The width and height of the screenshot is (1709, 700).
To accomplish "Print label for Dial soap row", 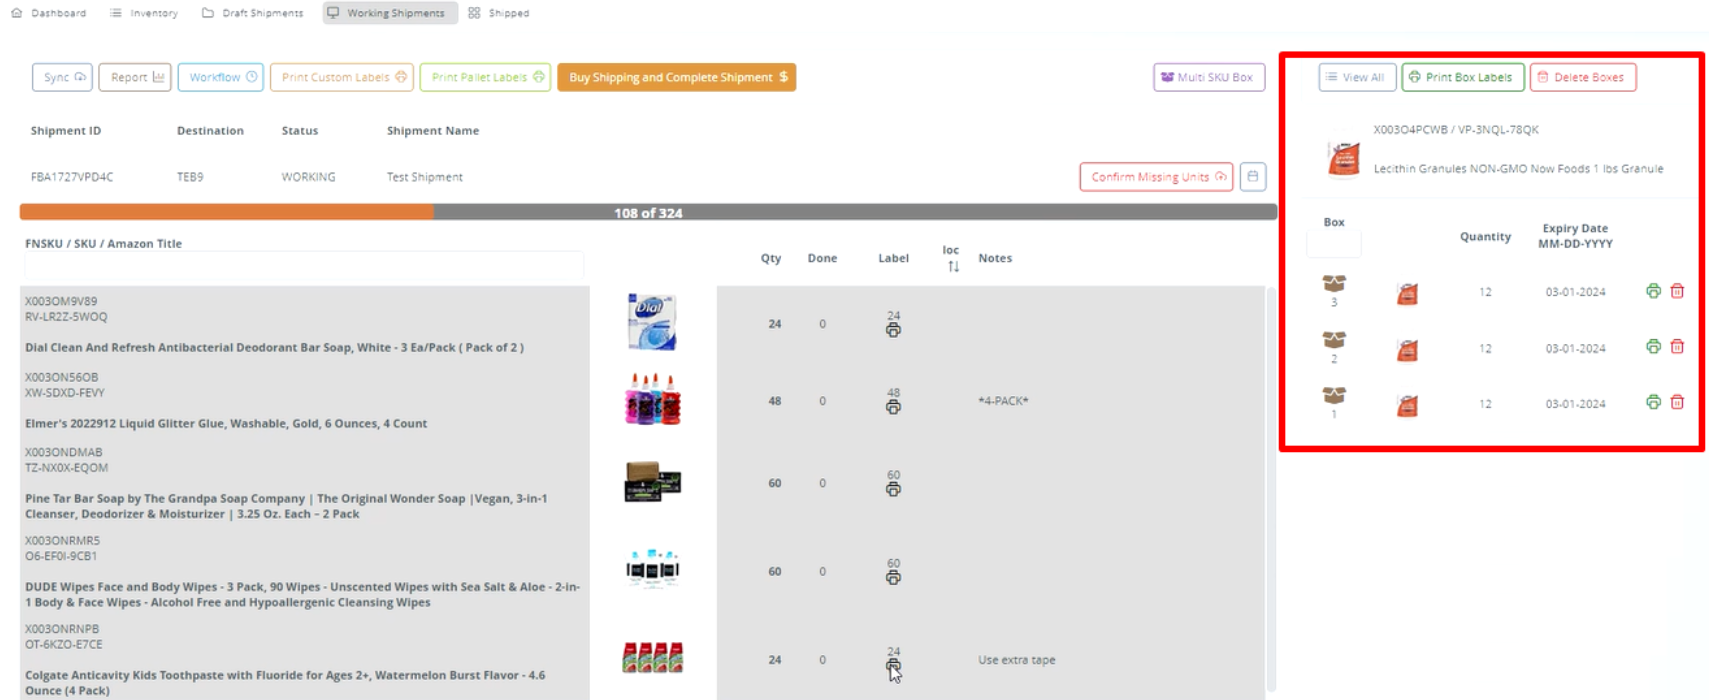I will click(893, 331).
